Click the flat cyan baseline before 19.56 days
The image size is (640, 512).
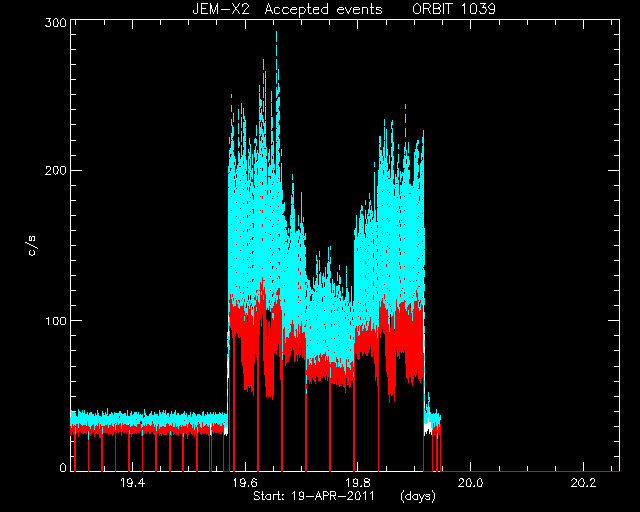point(149,418)
